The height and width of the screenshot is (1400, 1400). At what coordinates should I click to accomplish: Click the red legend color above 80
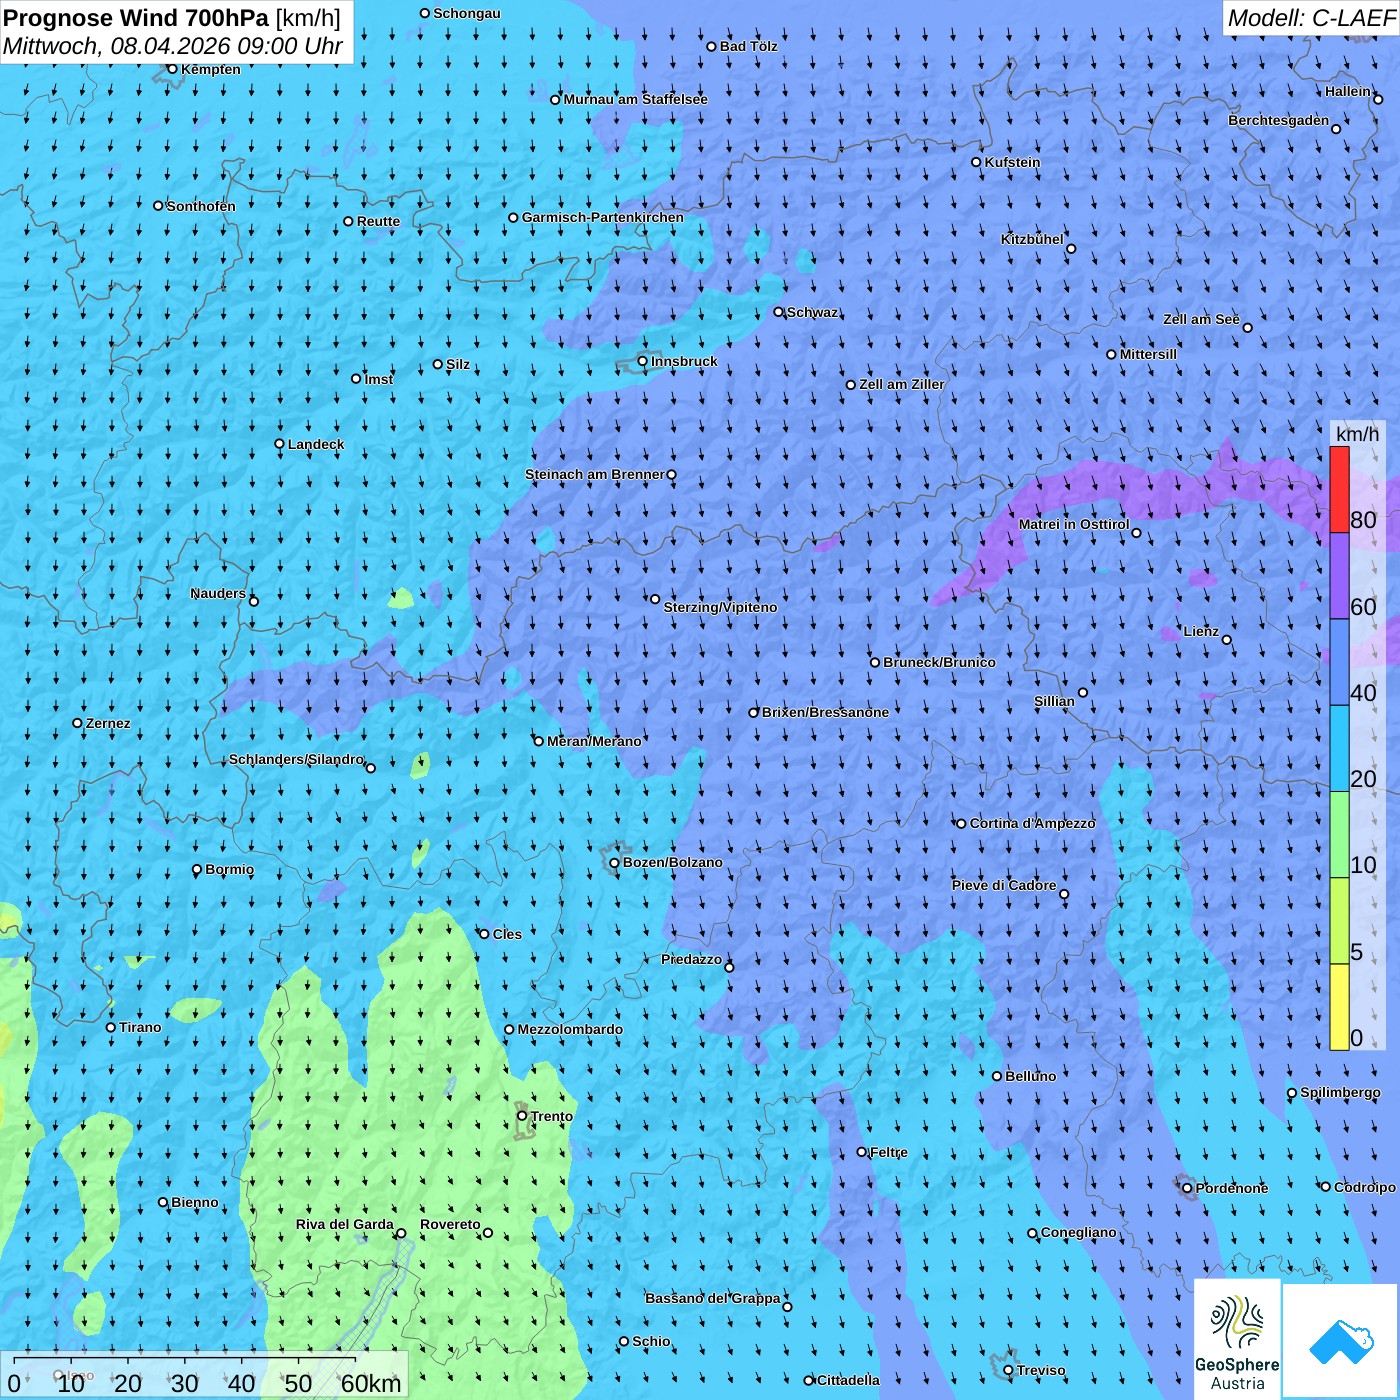click(x=1339, y=489)
